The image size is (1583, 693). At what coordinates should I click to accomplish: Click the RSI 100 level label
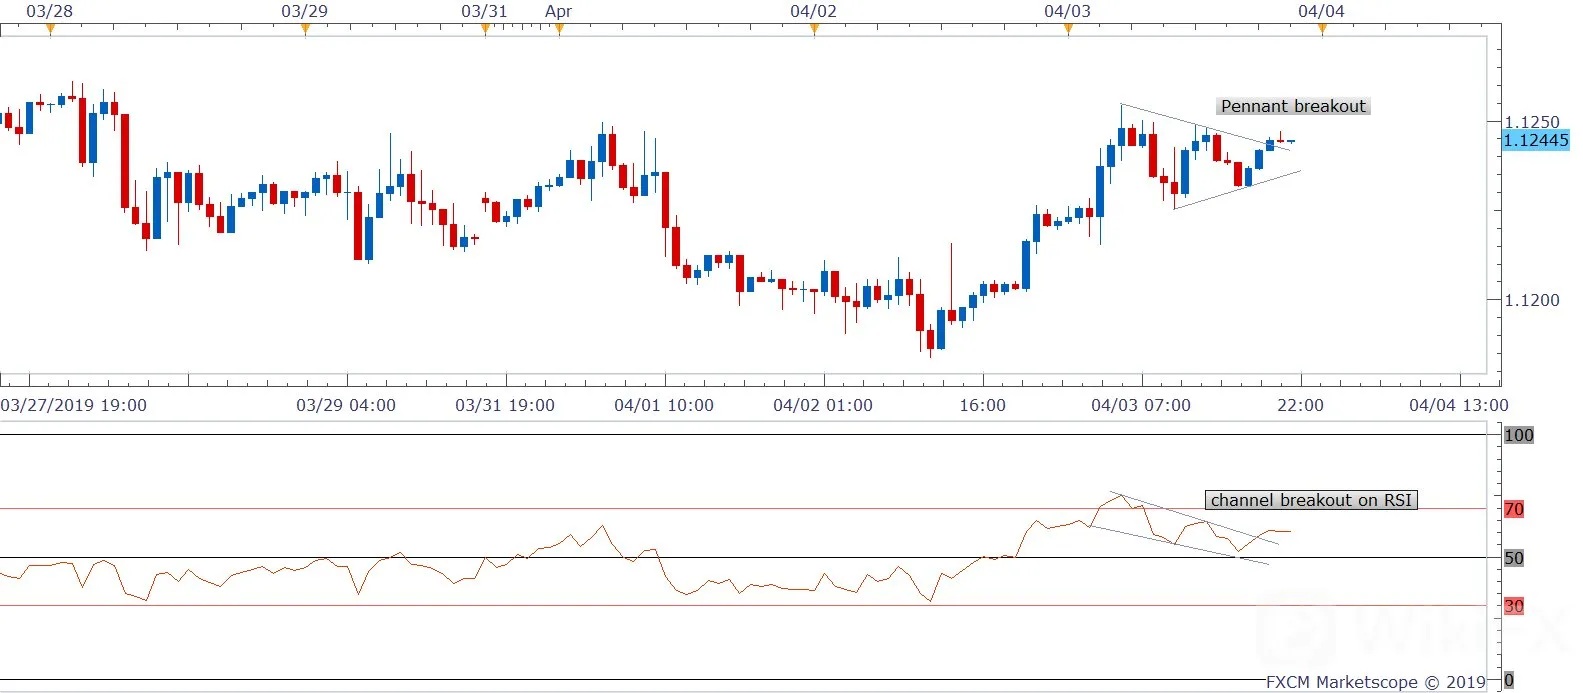(1519, 435)
